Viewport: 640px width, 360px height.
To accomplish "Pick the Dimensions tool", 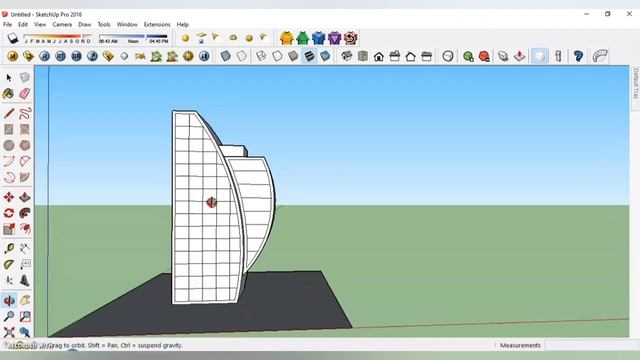I will tap(25, 248).
